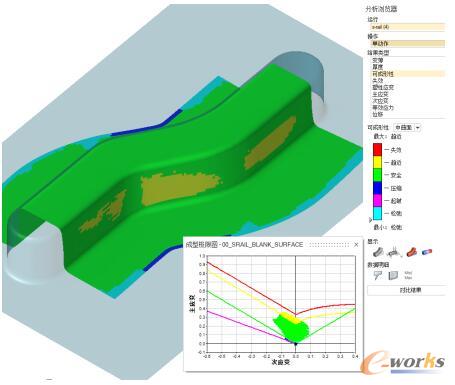Image resolution: width=455 pixels, height=385 pixels.
Task: Select the 塑性应变 result type
Action: click(383, 87)
